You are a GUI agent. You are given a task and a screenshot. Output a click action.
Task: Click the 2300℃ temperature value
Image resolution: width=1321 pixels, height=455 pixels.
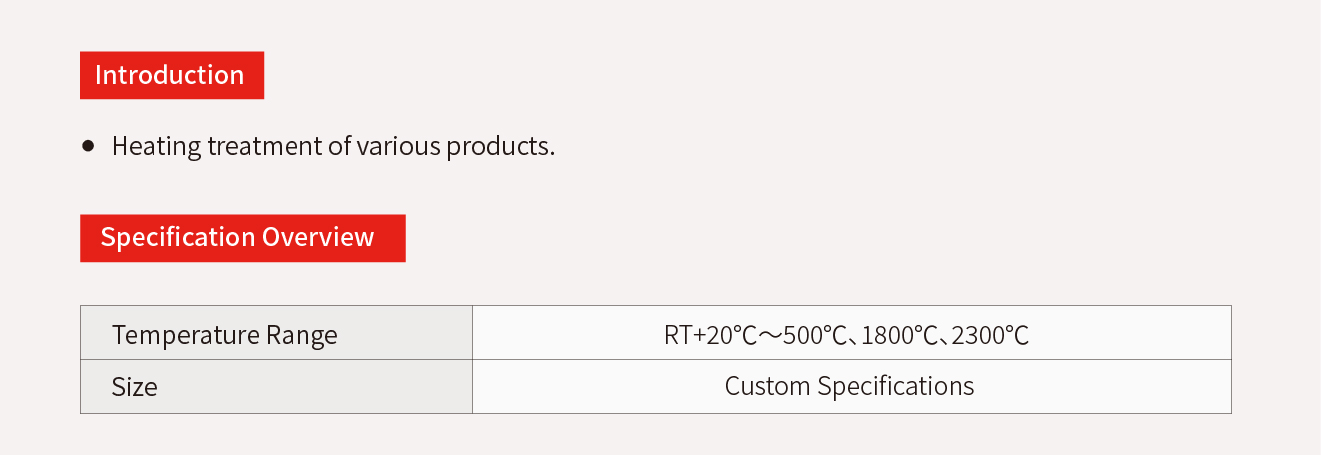click(x=990, y=335)
